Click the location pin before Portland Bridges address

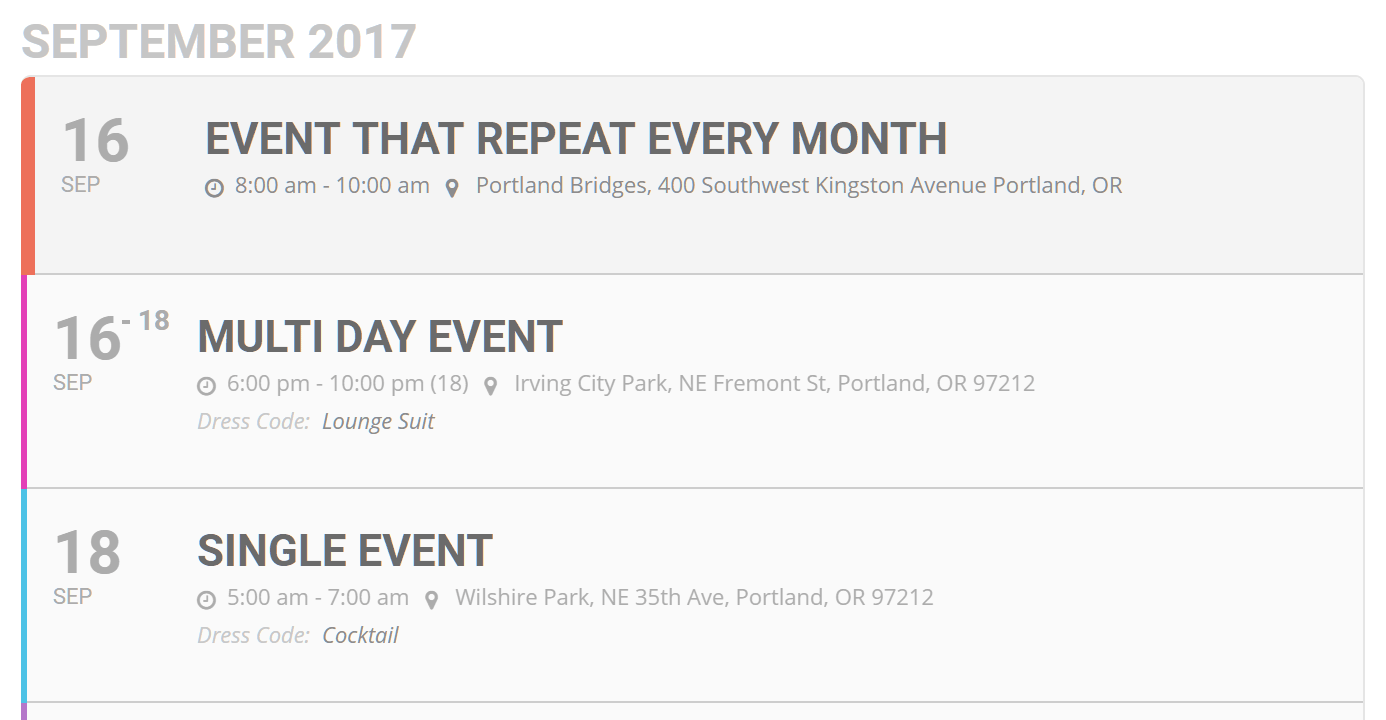point(452,187)
